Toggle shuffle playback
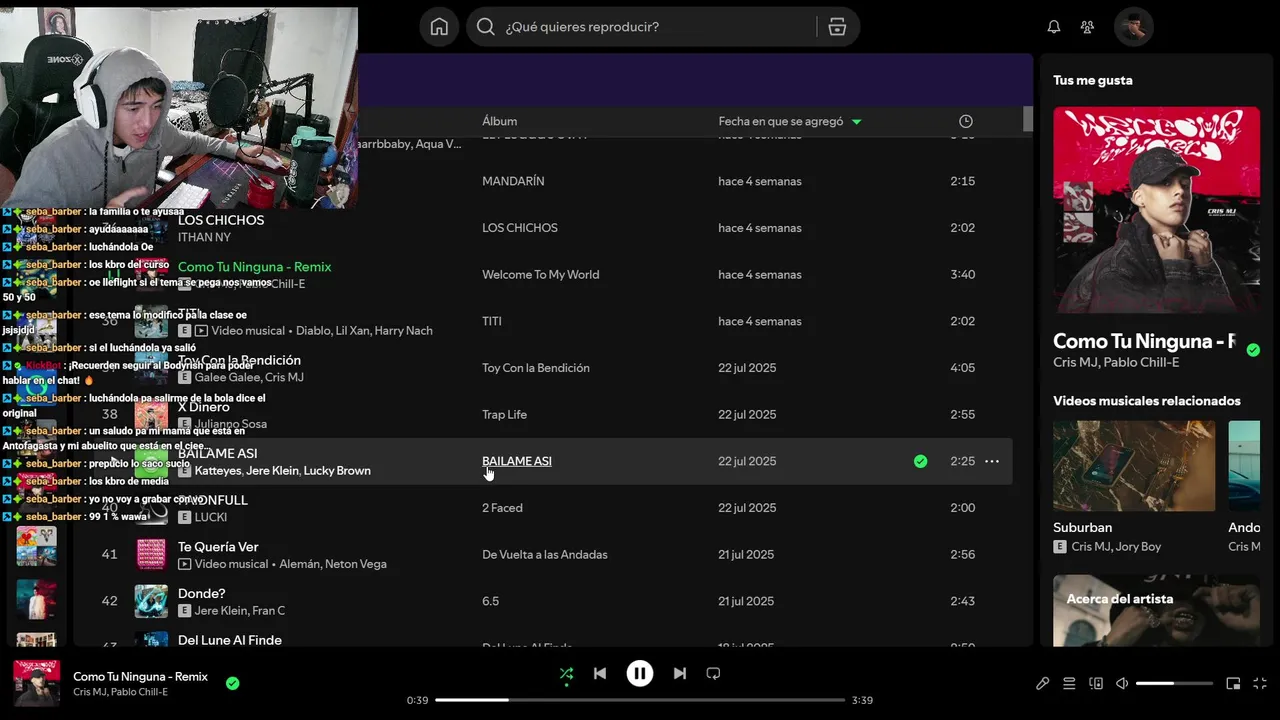Viewport: 1280px width, 720px height. [x=566, y=674]
